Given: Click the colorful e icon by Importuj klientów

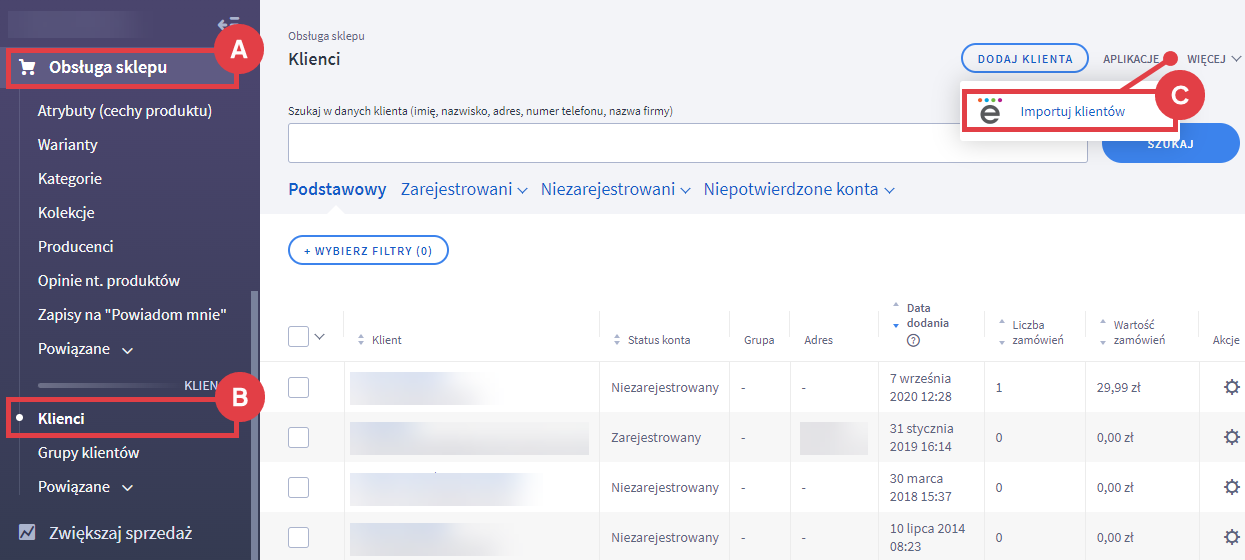Looking at the screenshot, I should (x=990, y=111).
